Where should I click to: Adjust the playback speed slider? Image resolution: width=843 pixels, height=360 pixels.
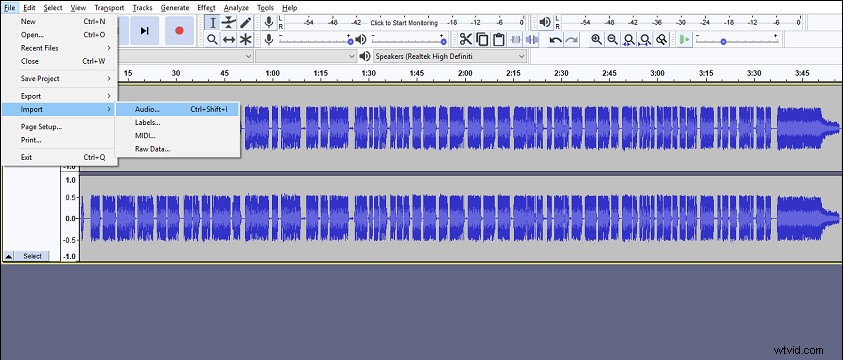click(x=737, y=40)
